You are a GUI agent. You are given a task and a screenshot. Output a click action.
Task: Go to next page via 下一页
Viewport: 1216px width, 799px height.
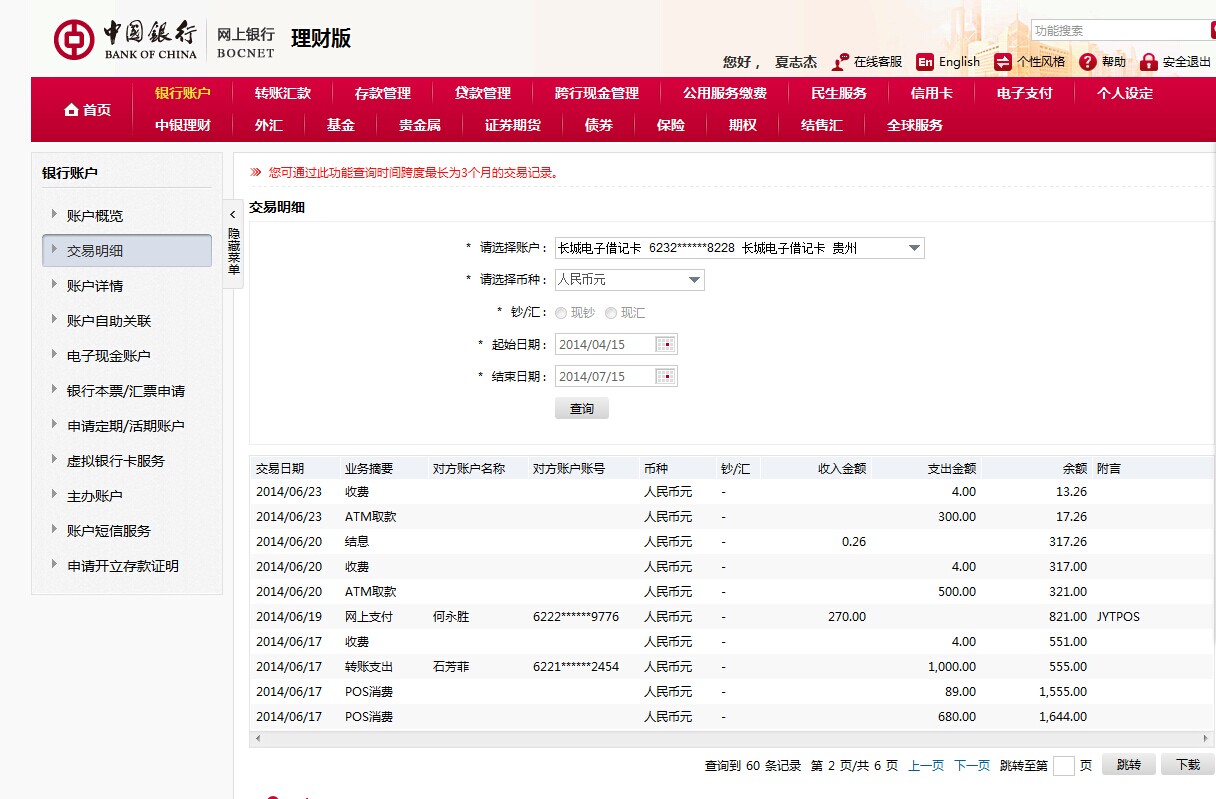pos(971,765)
